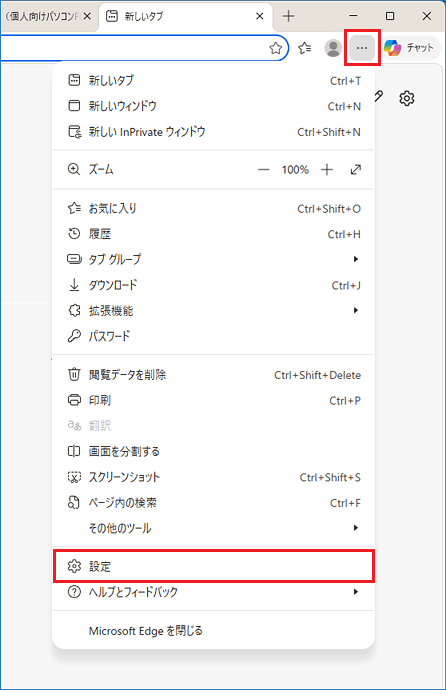Open お気に入り from the menu
The height and width of the screenshot is (690, 446).
tap(214, 208)
